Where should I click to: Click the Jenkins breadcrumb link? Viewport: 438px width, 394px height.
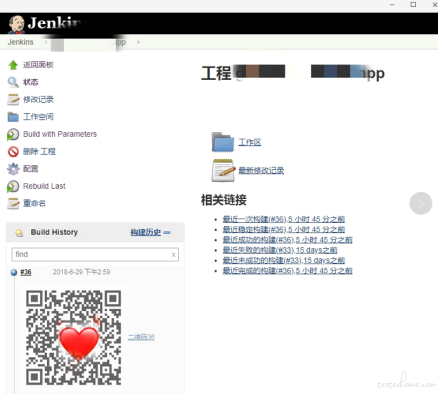tap(20, 42)
